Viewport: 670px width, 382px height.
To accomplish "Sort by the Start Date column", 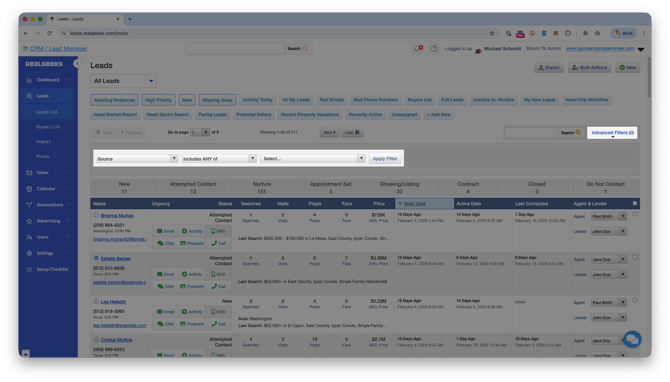I will pyautogui.click(x=414, y=204).
